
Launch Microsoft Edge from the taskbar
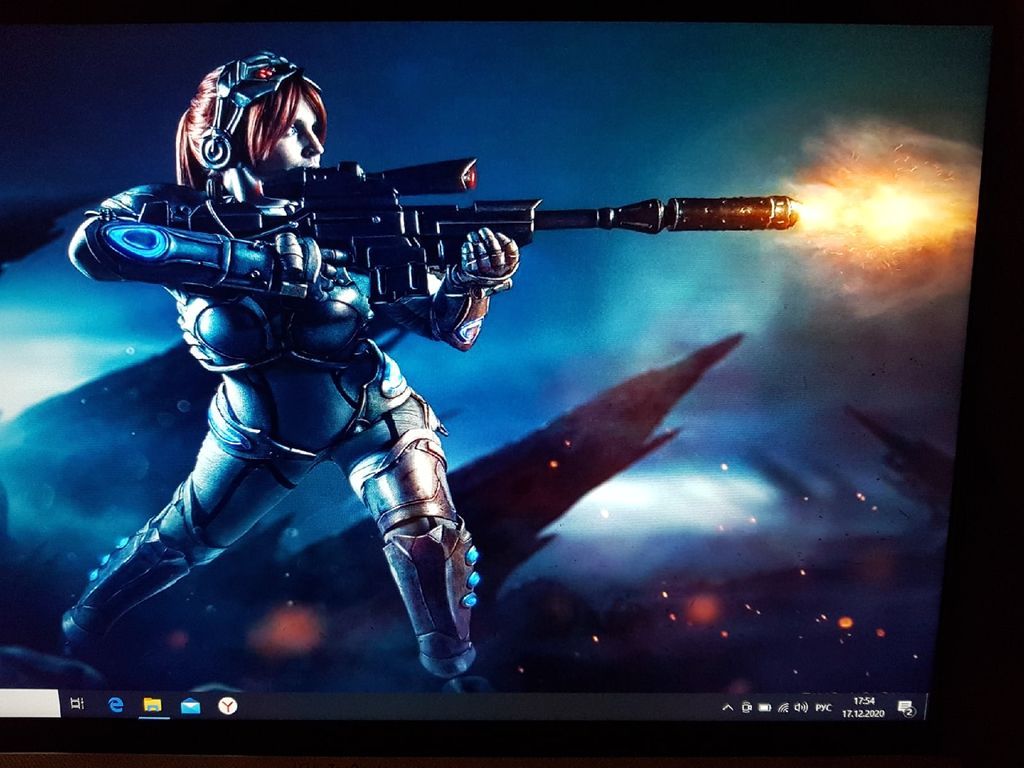point(116,704)
